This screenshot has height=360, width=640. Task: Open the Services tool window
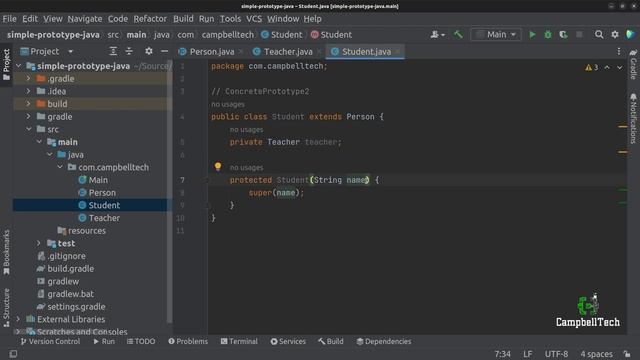(x=288, y=341)
